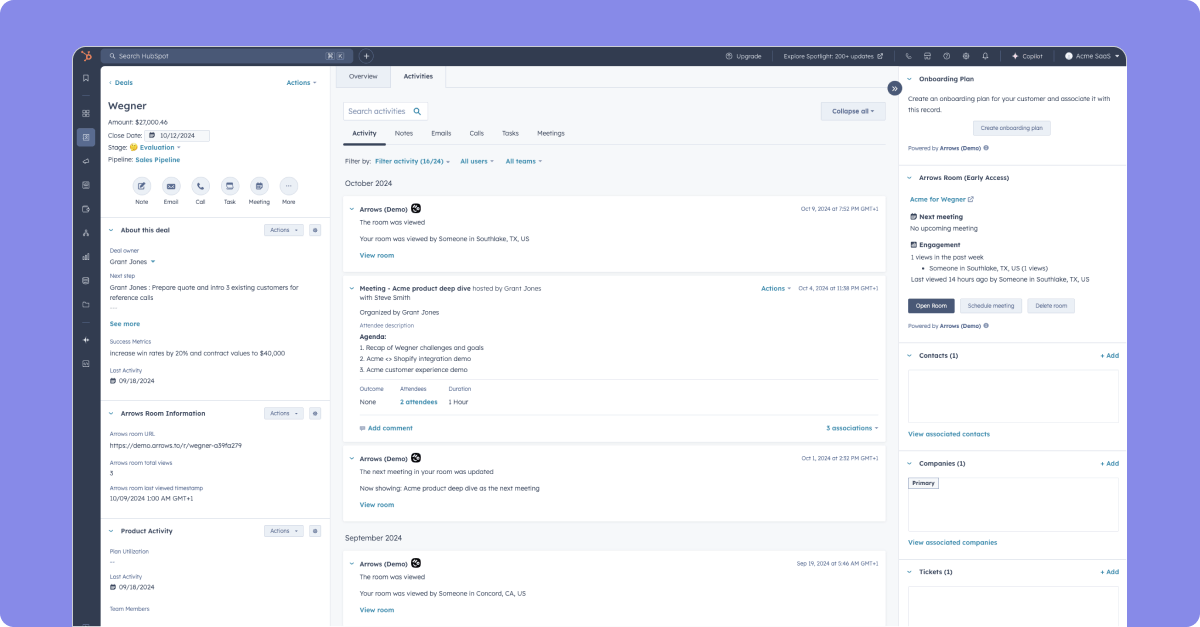Open the Workspaces grid icon in the sidebar

[86, 113]
